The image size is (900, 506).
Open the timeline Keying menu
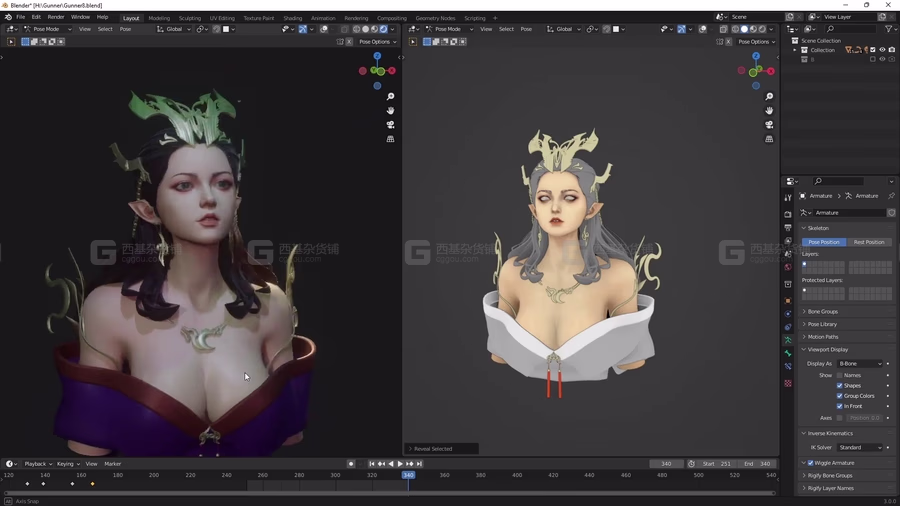click(x=68, y=464)
